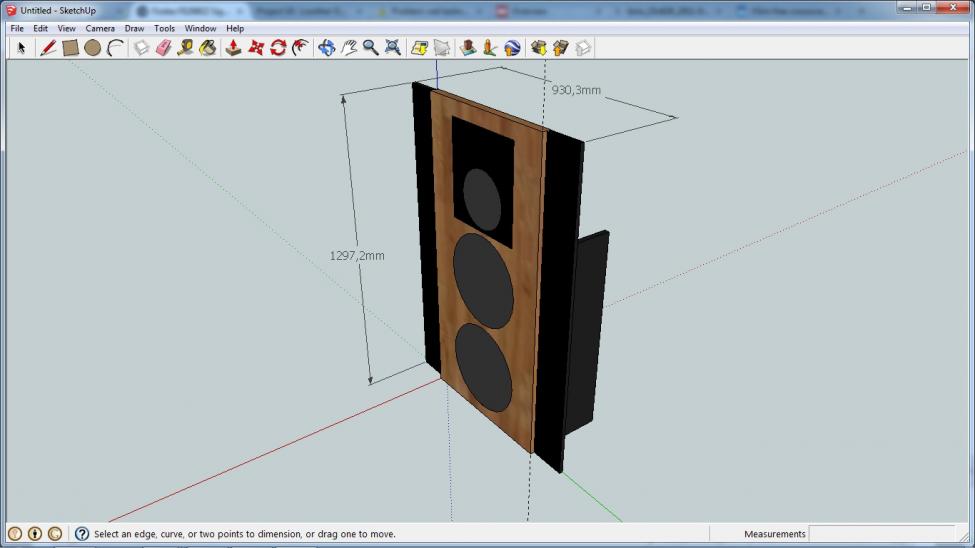Select the Rotate tool
This screenshot has height=548, width=975.
pos(278,48)
